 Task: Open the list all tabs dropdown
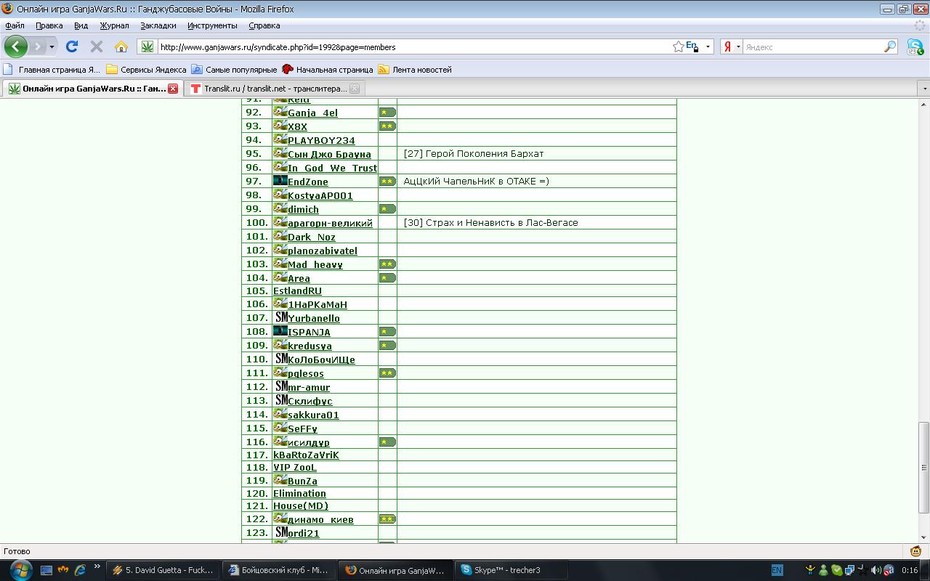[924, 89]
